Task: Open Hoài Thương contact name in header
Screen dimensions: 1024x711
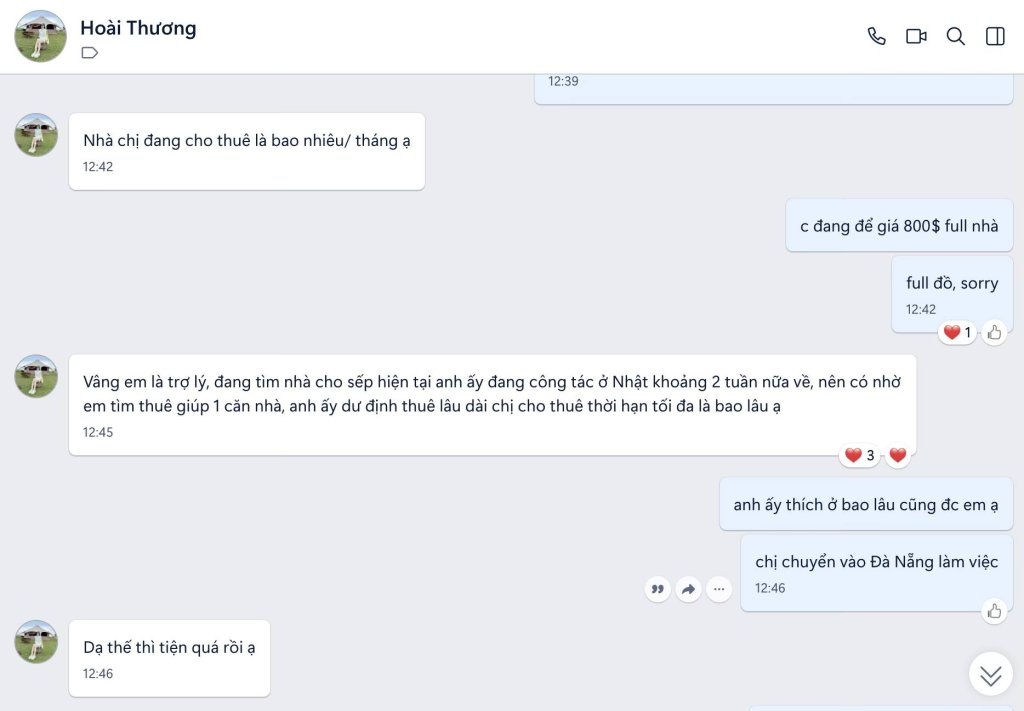Action: point(138,28)
